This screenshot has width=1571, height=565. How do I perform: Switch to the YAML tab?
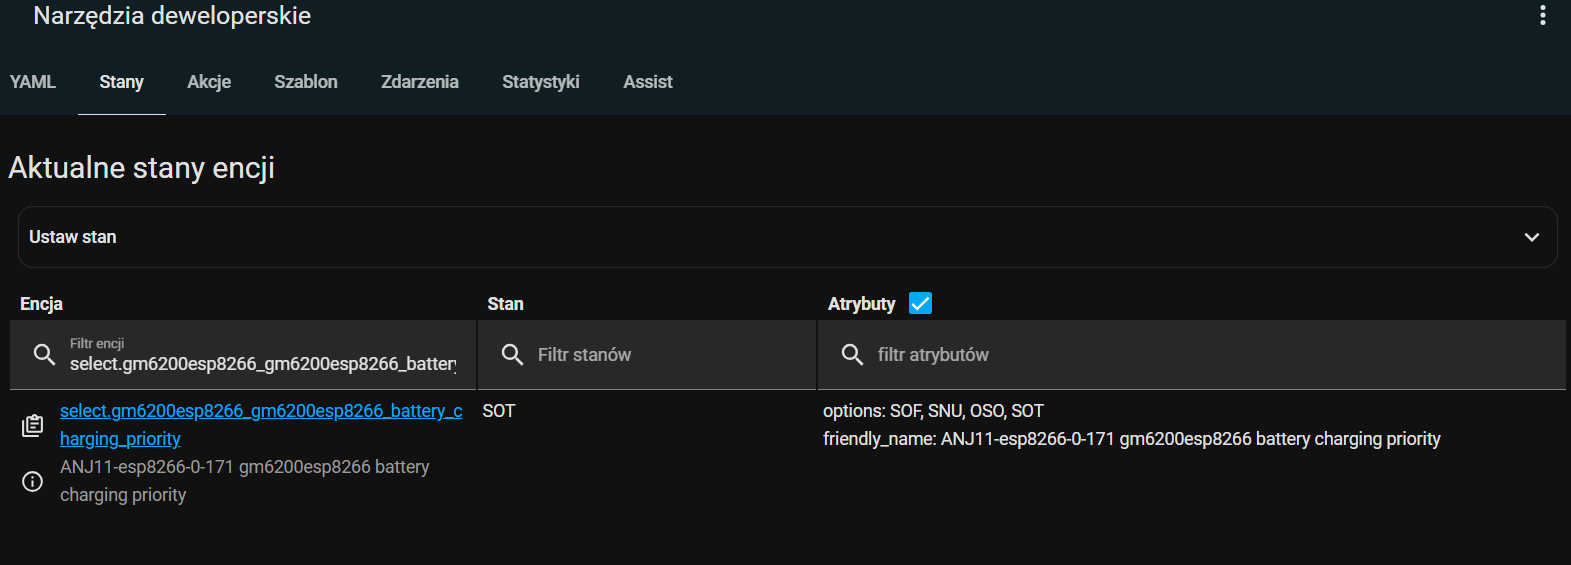[33, 82]
